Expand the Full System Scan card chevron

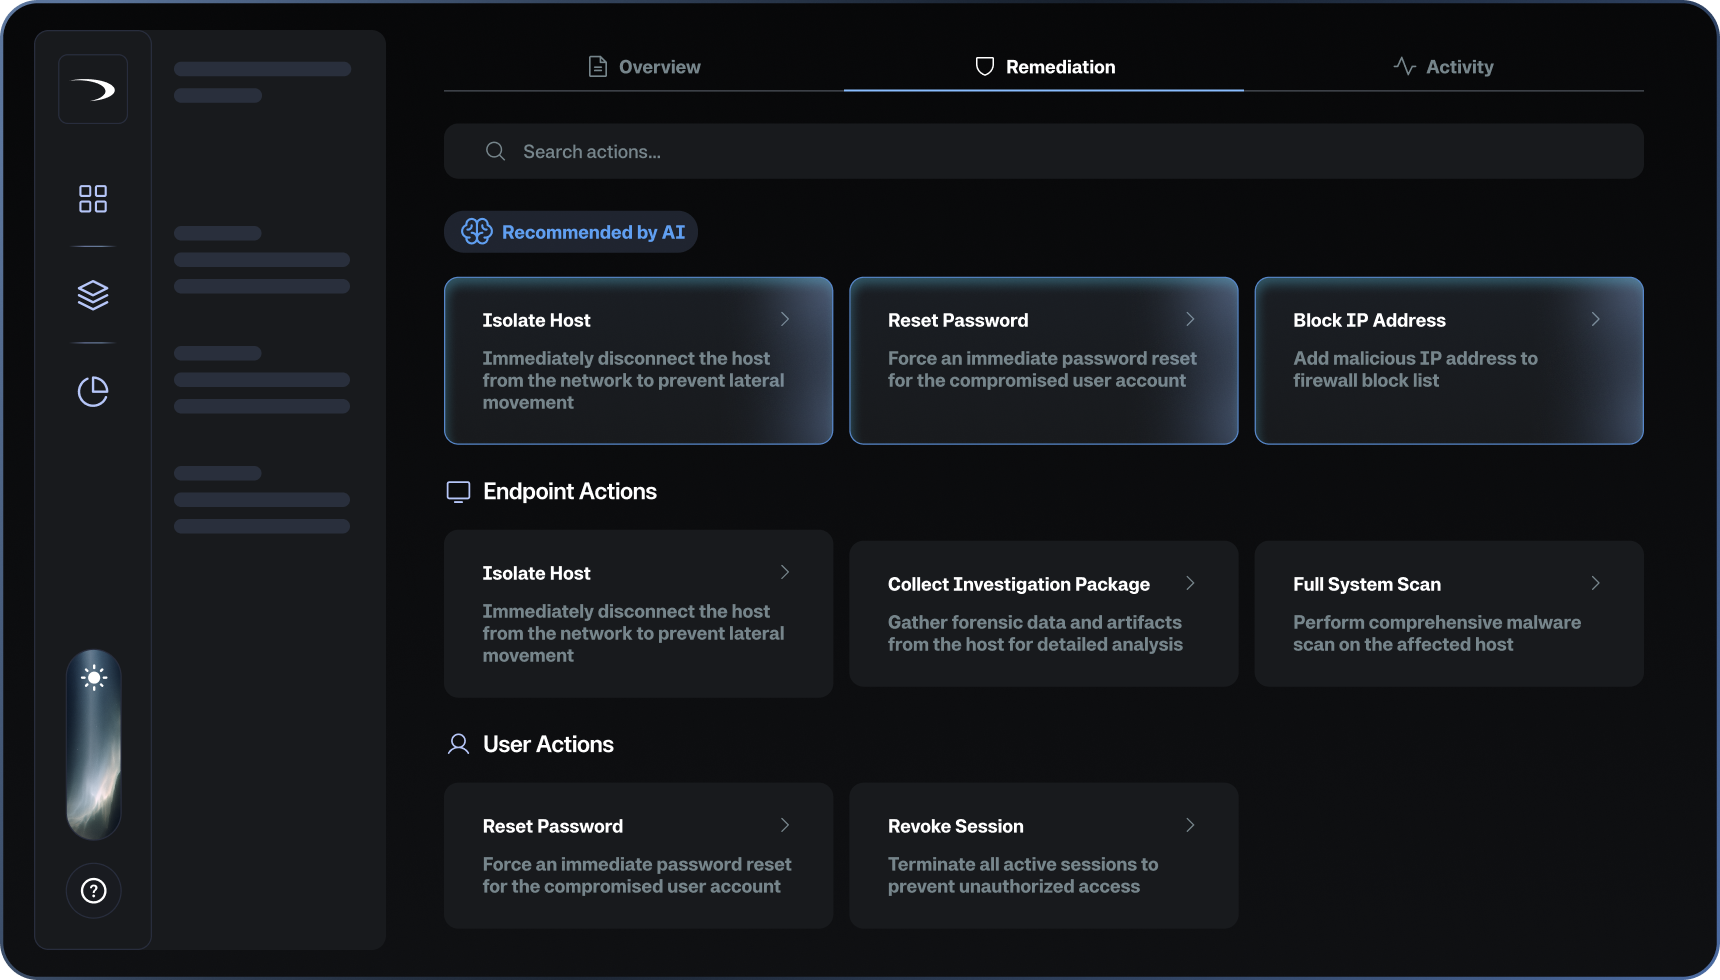tap(1596, 583)
